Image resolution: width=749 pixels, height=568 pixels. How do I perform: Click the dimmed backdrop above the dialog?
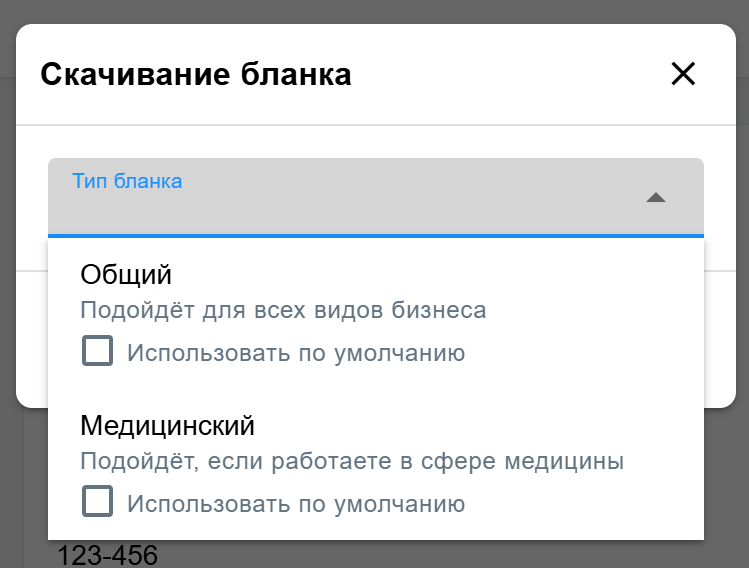click(374, 11)
